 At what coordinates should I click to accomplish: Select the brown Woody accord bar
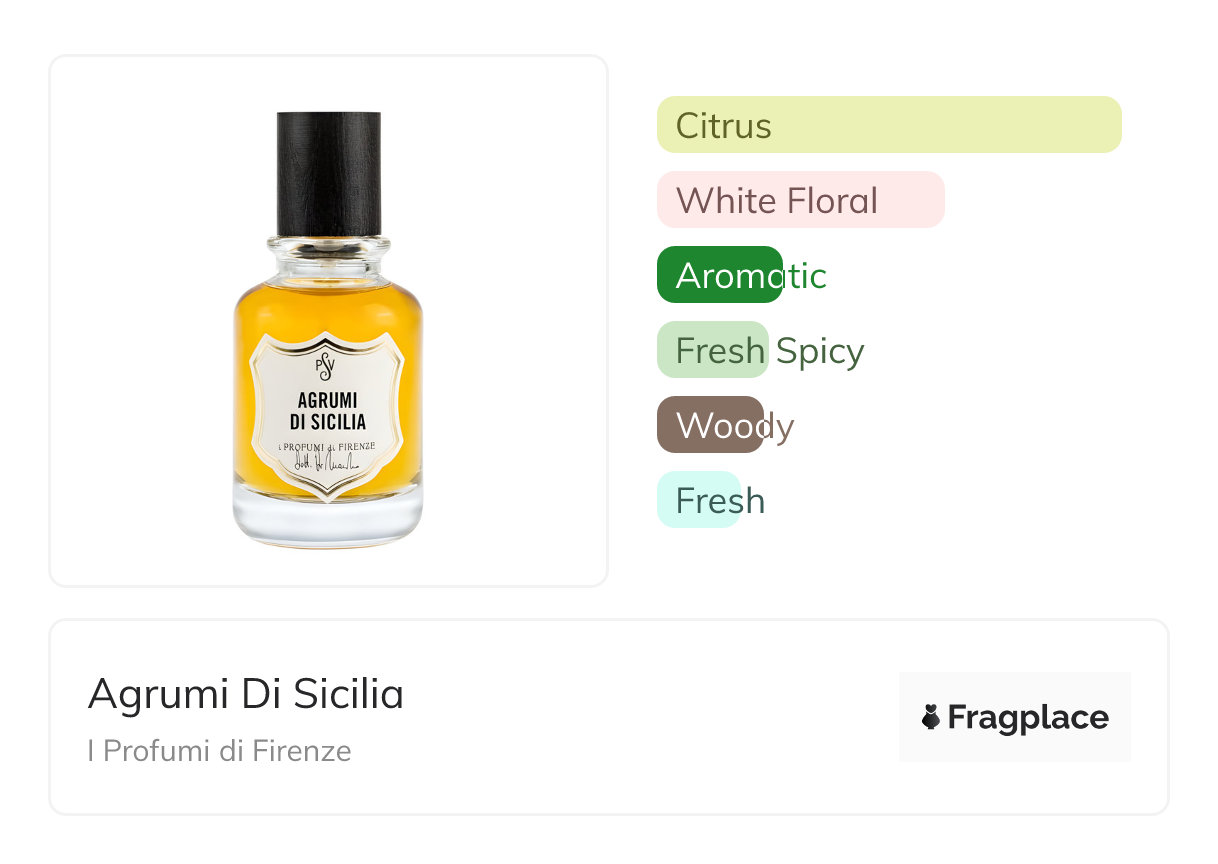click(709, 425)
